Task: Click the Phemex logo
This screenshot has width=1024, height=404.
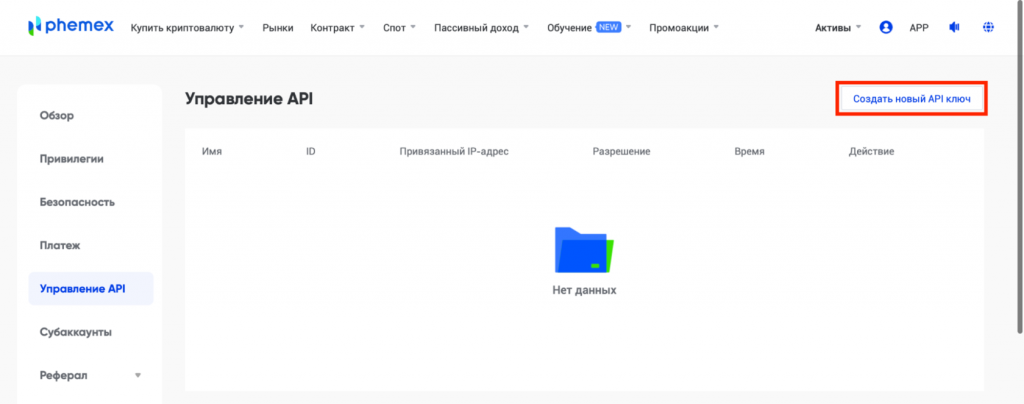Action: pyautogui.click(x=68, y=27)
